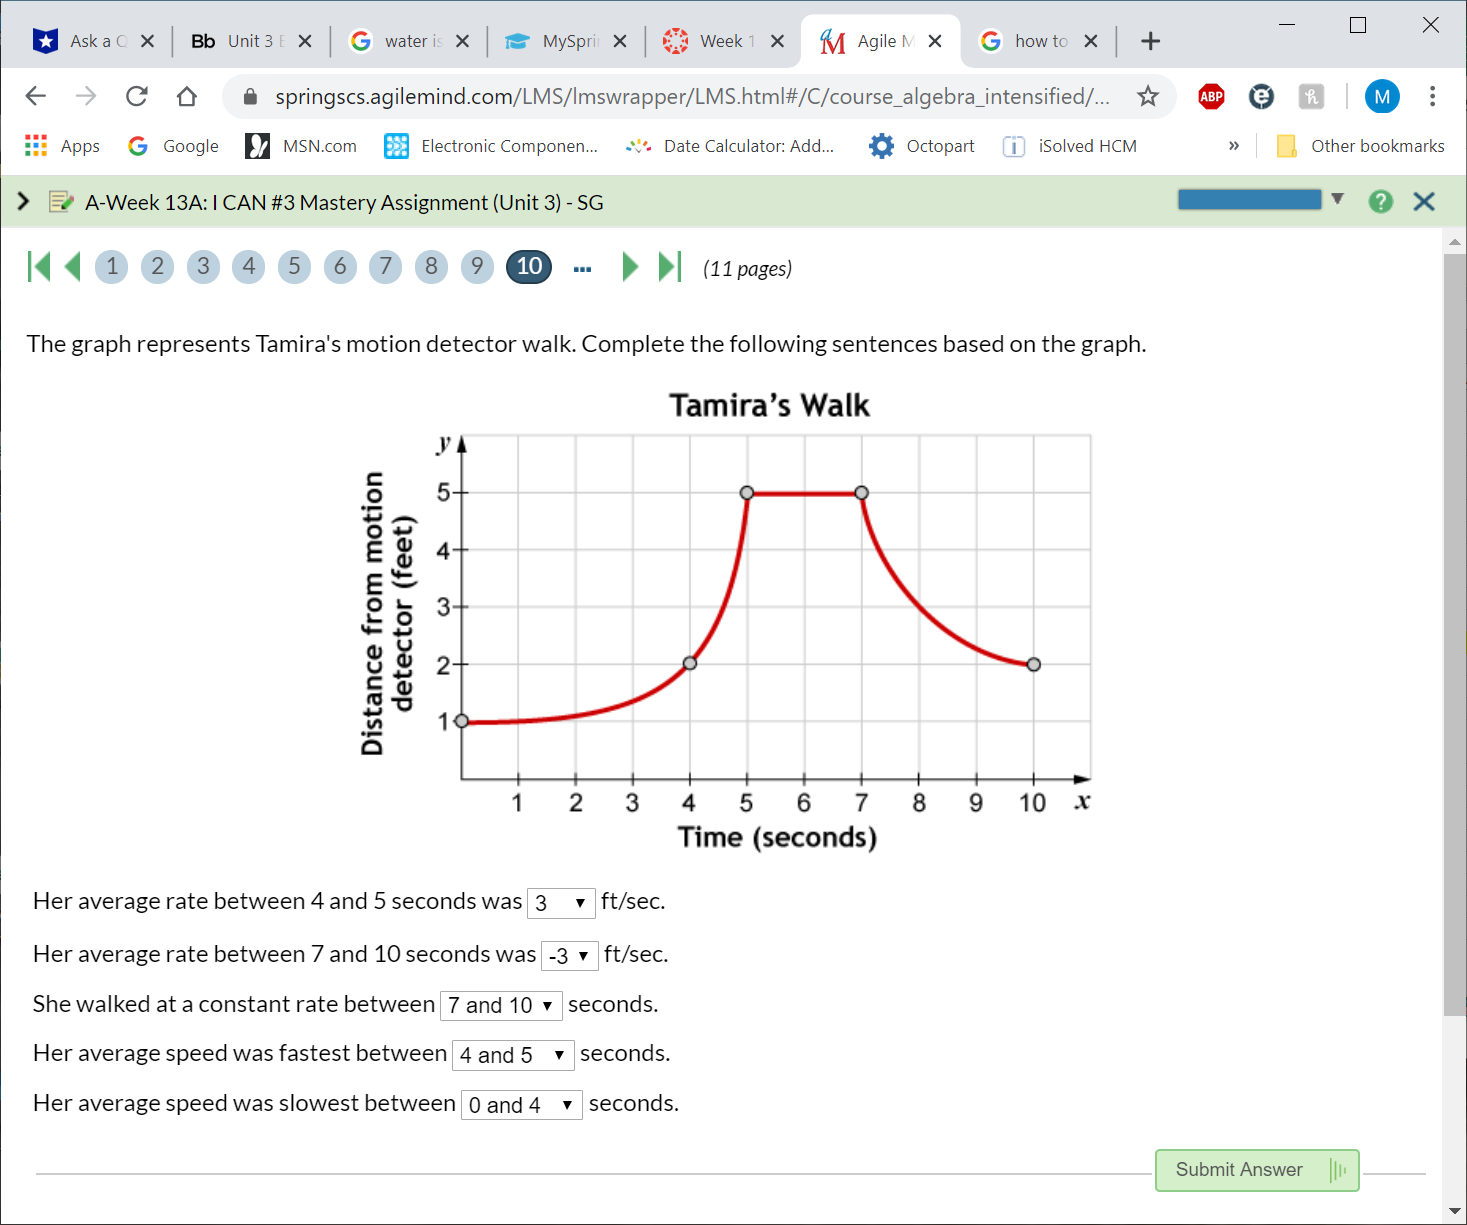Click the assignment notepad icon
This screenshot has width=1467, height=1225.
pos(61,202)
